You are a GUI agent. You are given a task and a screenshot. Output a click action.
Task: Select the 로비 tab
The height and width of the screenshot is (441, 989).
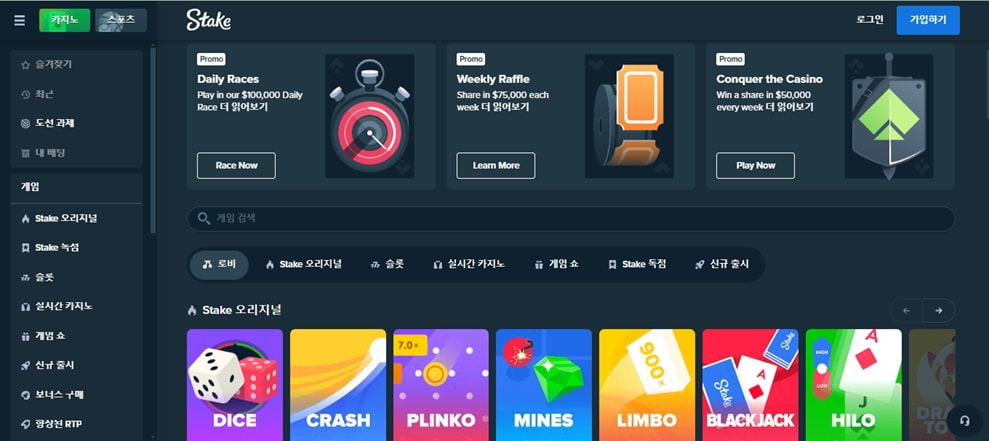(x=219, y=265)
